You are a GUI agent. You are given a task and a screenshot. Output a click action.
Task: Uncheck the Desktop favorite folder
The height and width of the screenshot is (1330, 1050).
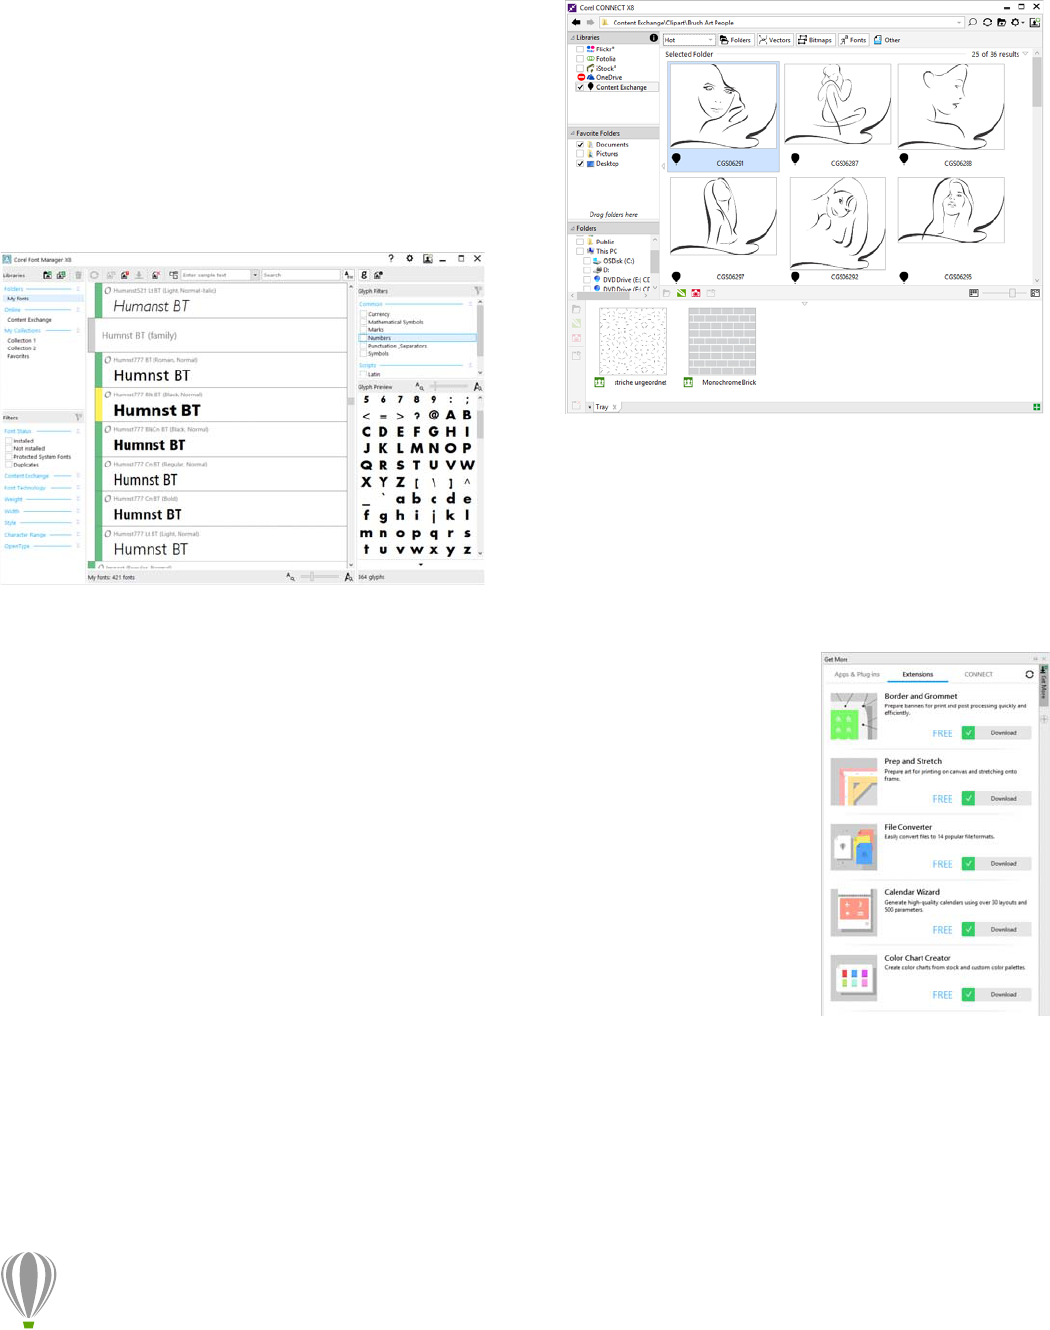click(580, 164)
